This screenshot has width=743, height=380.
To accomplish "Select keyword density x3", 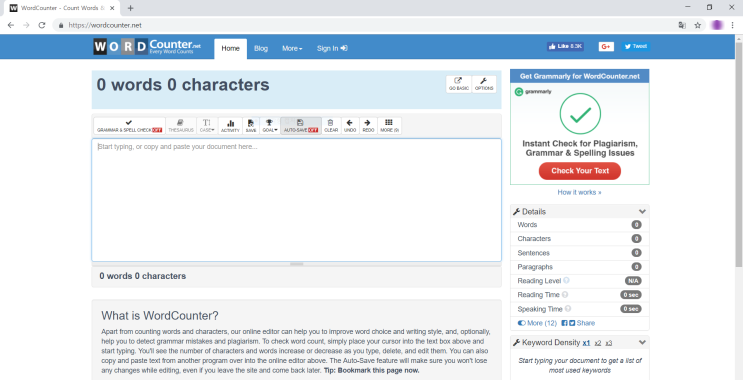I will pyautogui.click(x=609, y=343).
